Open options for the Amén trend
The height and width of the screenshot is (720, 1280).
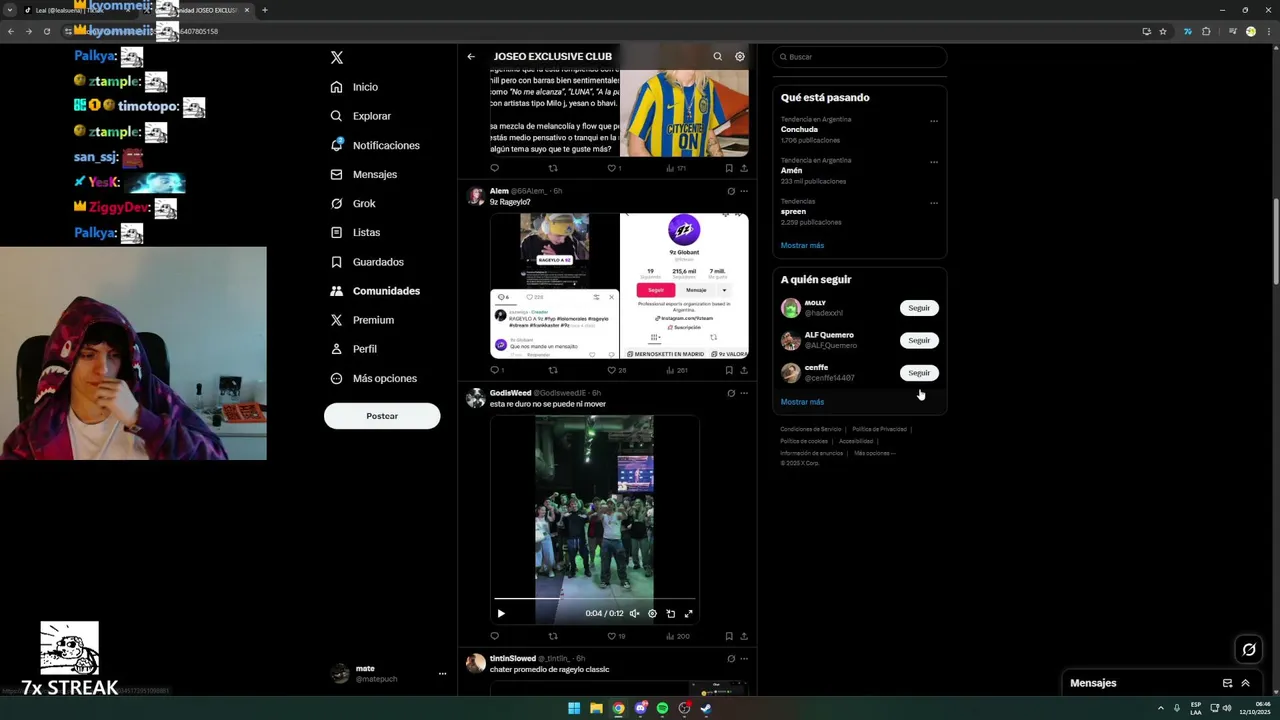point(934,162)
